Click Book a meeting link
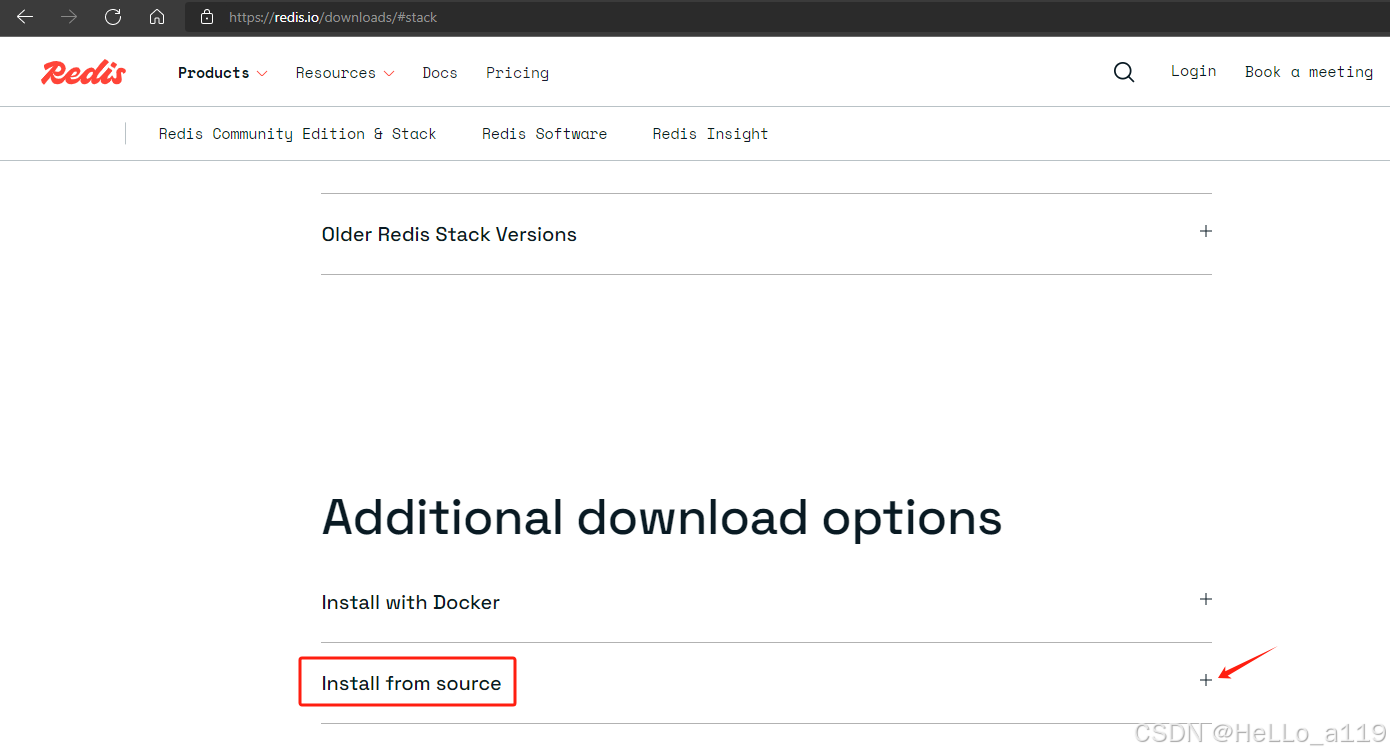Screen dimensions: 1390x756 [x=1309, y=72]
